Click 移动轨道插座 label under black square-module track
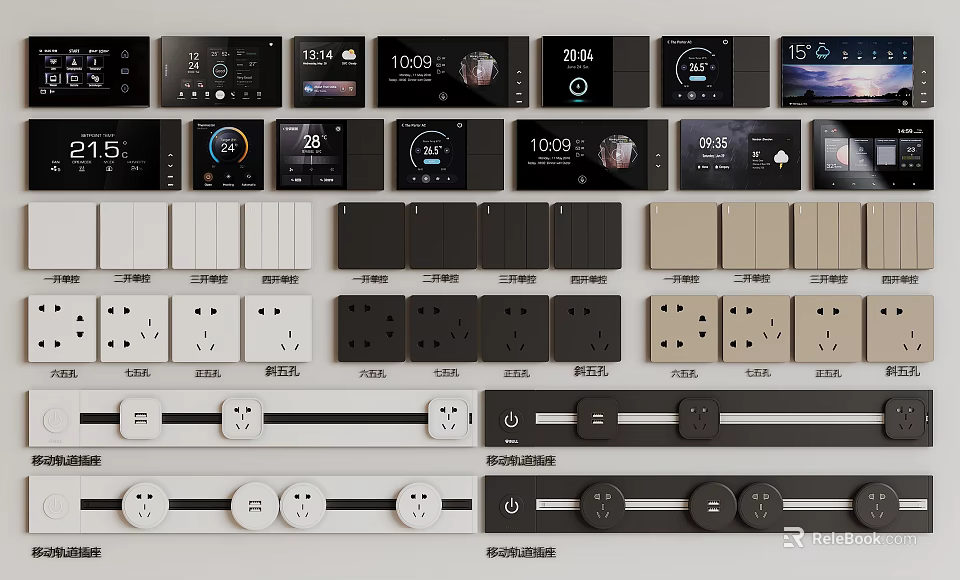The height and width of the screenshot is (580, 960). click(521, 461)
